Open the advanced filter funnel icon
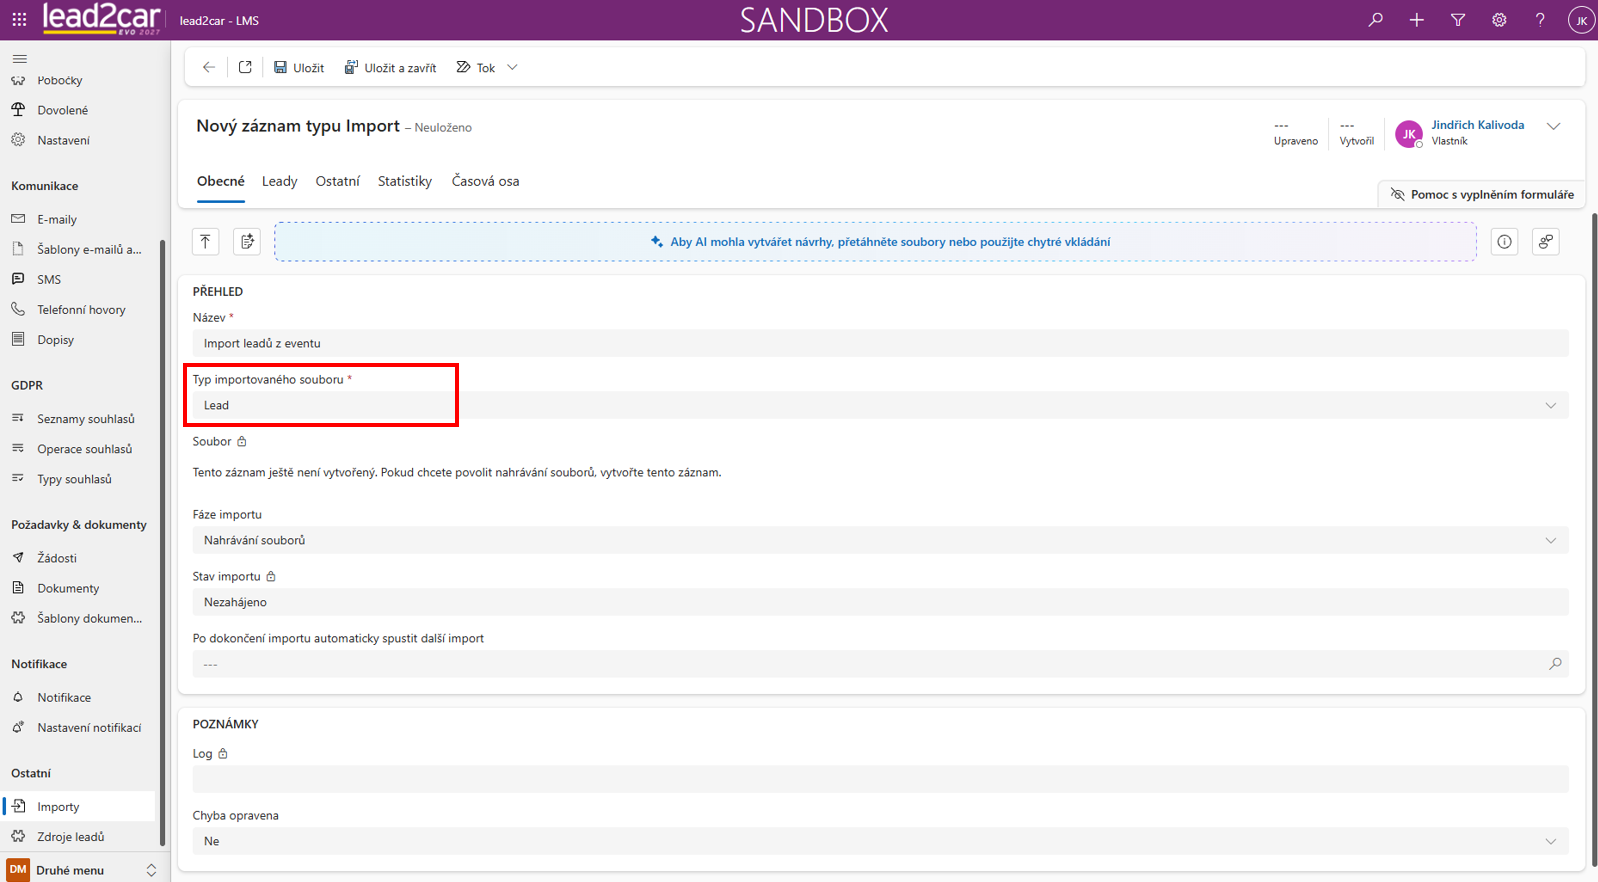The image size is (1598, 882). [x=1458, y=20]
